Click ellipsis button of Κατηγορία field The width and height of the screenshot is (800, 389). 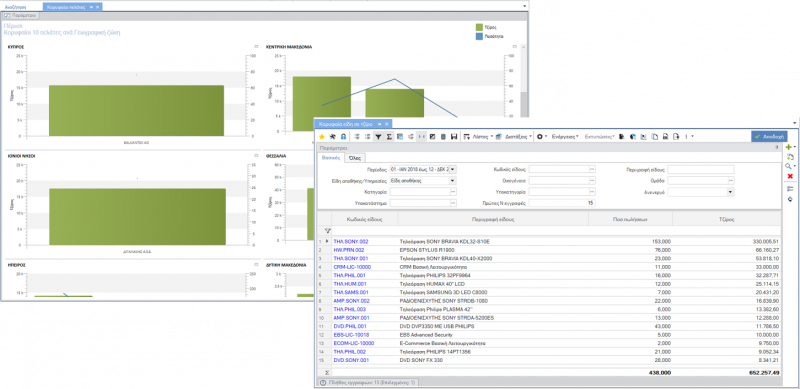(453, 191)
